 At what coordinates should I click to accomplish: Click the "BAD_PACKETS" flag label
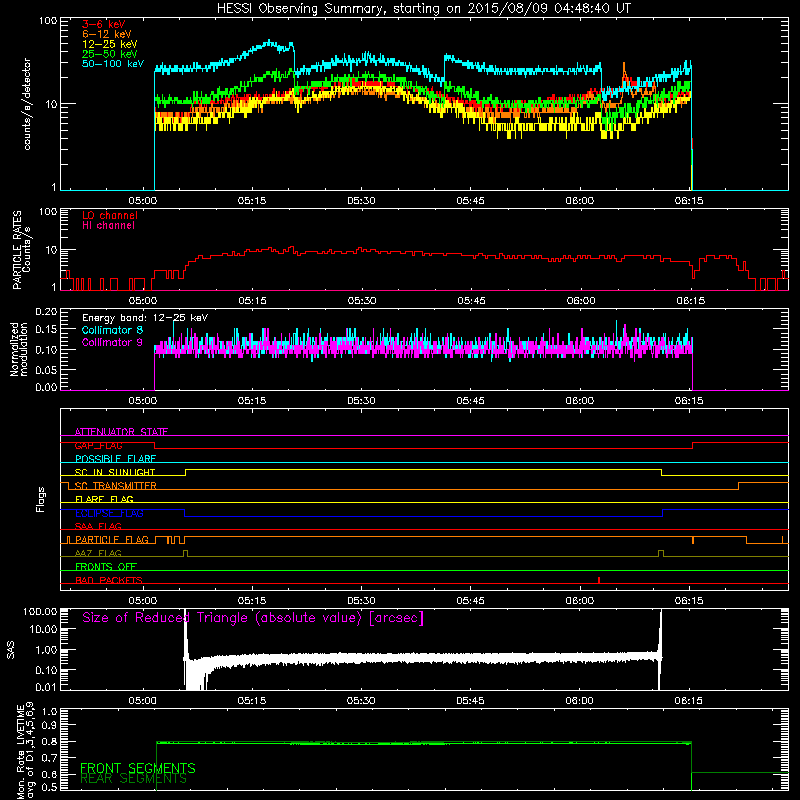(109, 580)
